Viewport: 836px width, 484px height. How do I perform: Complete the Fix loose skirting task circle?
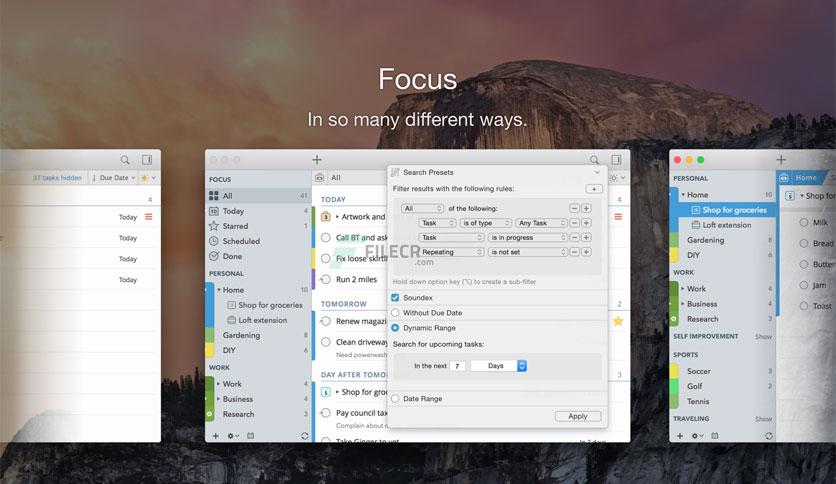tap(326, 259)
